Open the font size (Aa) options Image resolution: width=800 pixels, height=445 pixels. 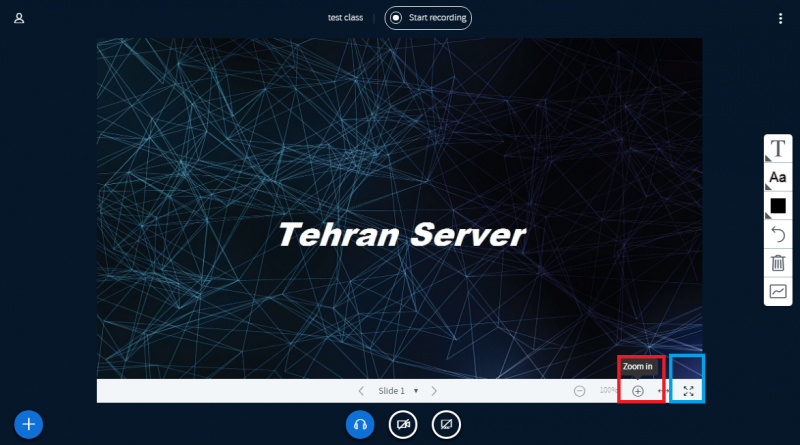pos(777,177)
